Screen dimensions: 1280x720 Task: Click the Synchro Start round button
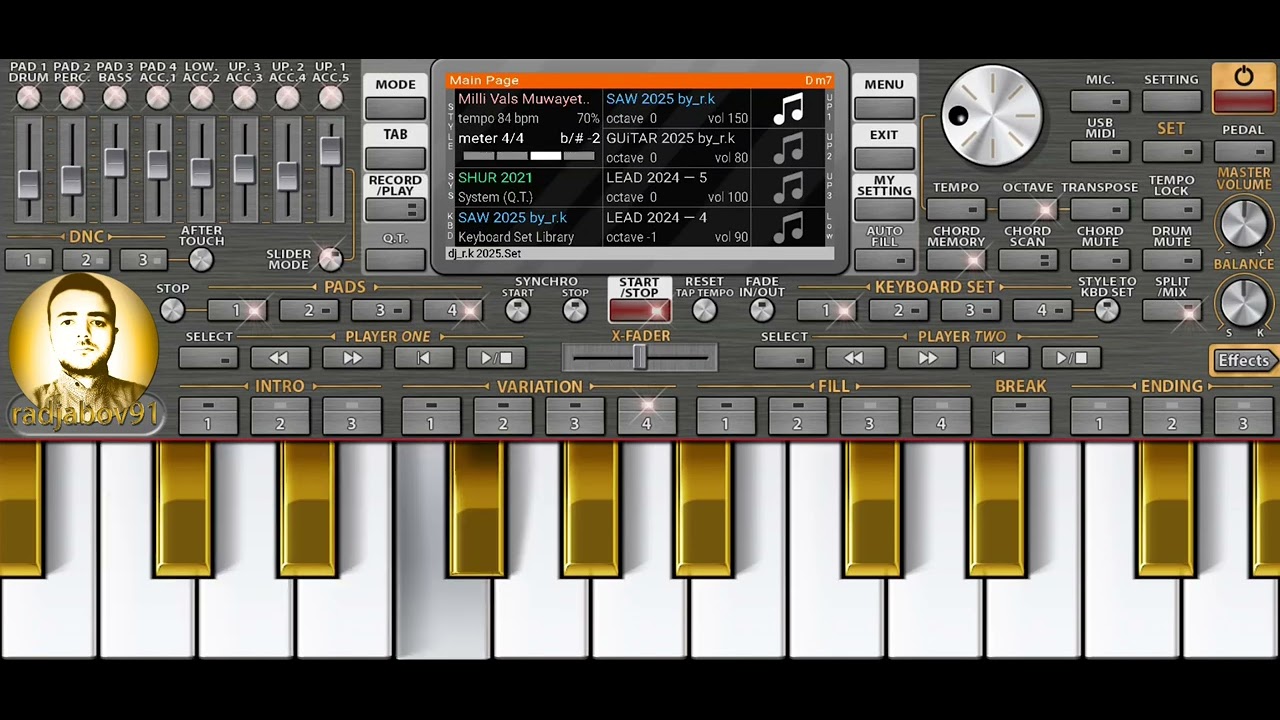coord(517,310)
